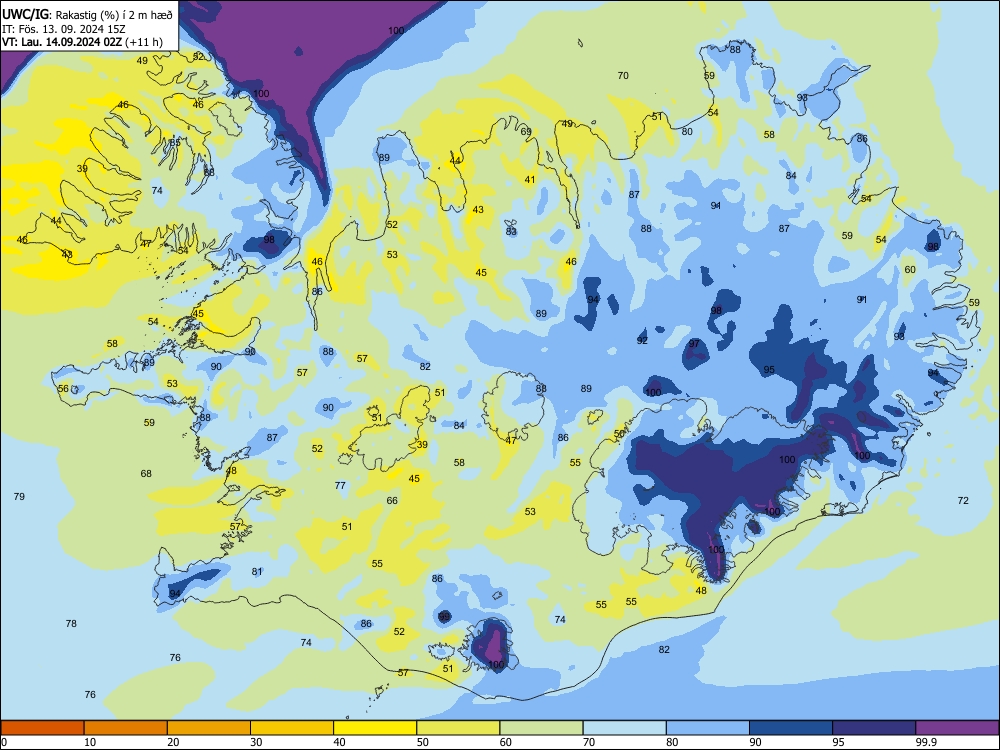Click the map value '97' in the dark blue patch
The width and height of the screenshot is (1000, 750).
point(694,343)
